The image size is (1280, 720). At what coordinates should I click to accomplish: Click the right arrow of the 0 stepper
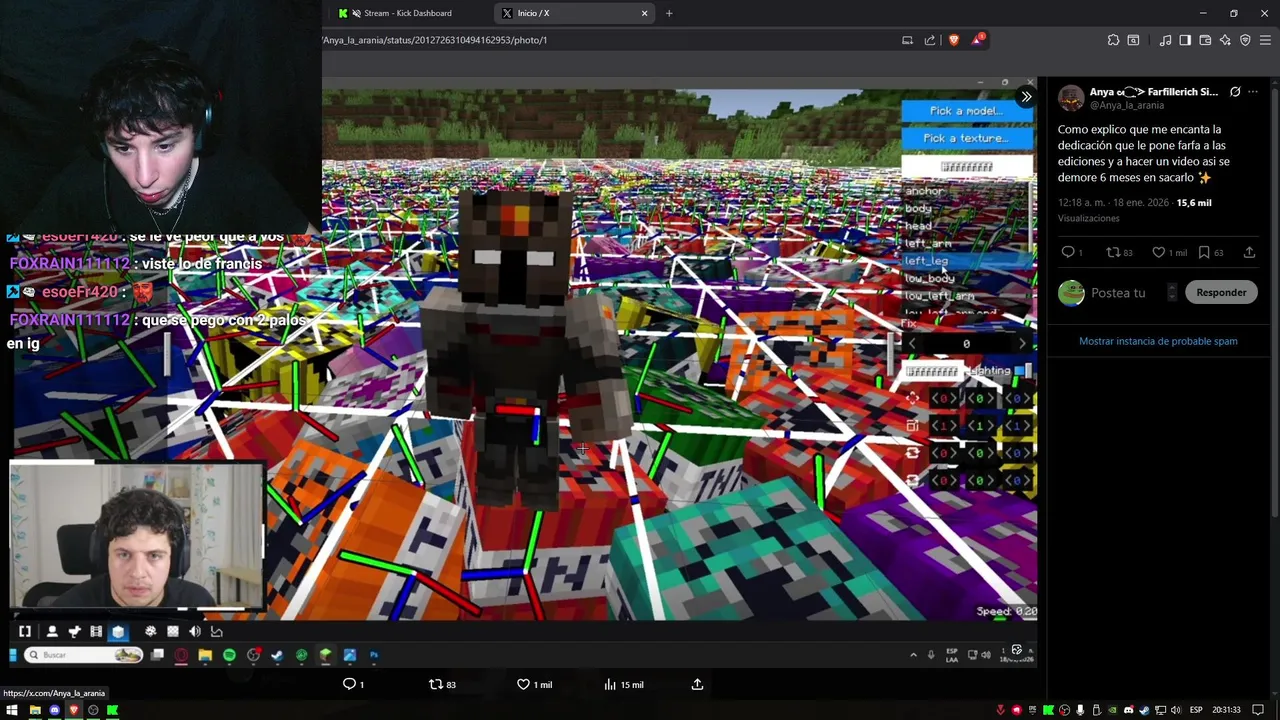coord(1022,344)
